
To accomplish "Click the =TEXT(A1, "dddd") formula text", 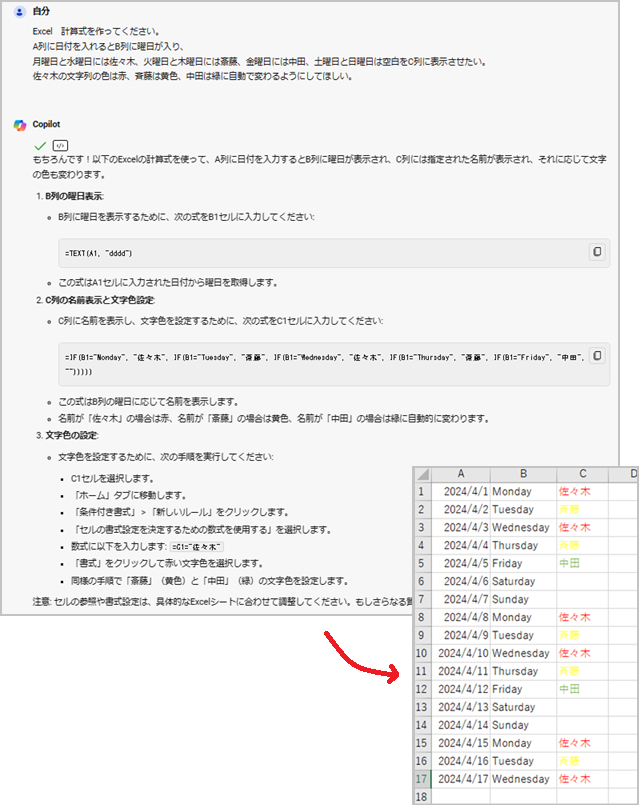I will [x=99, y=253].
